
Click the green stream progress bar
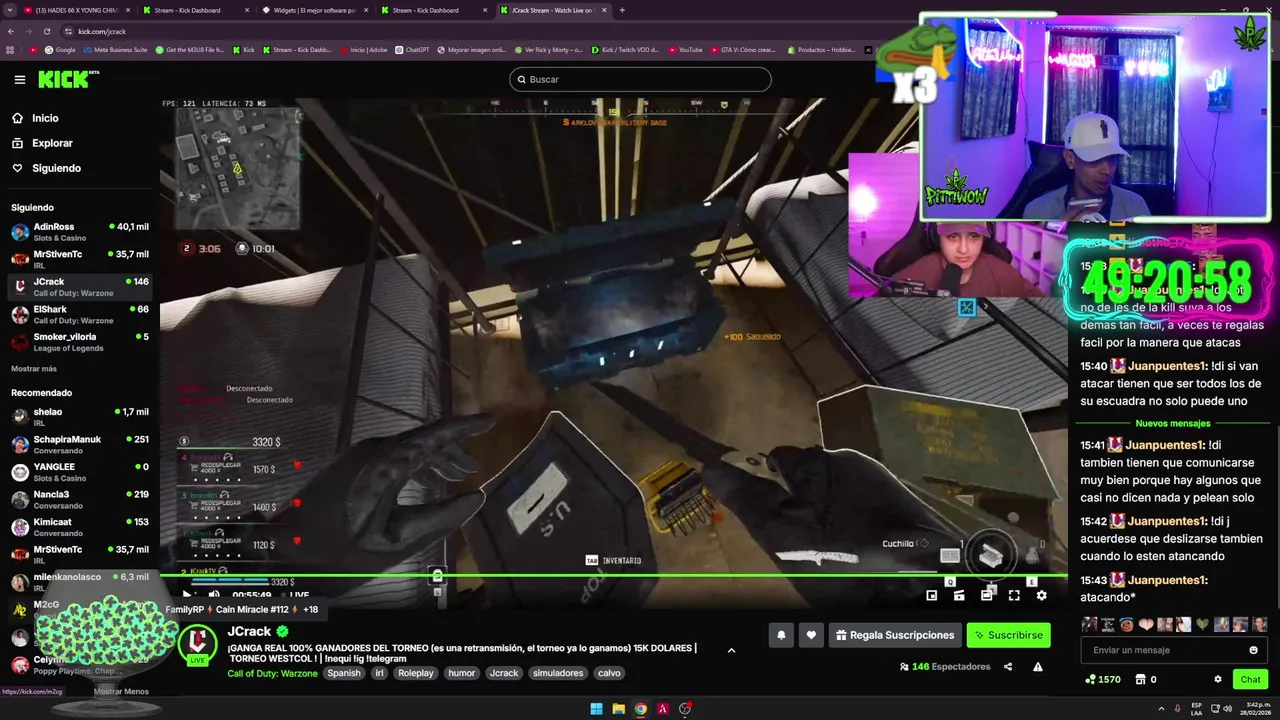click(x=613, y=575)
